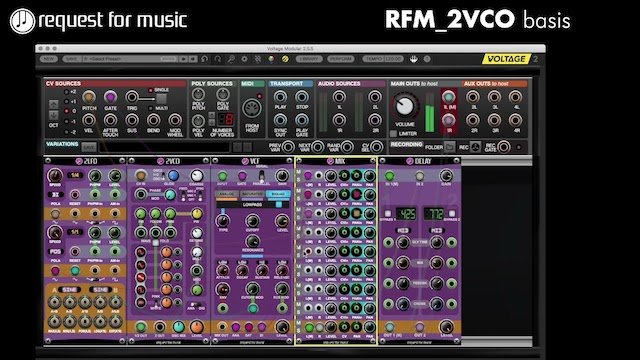
Task: Click the REC record button
Action: tap(475, 147)
